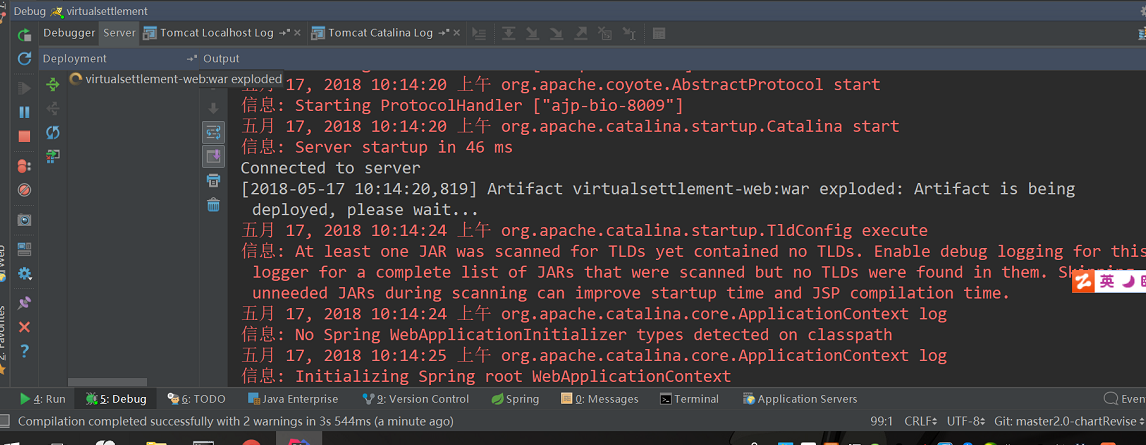Click the Get thread dump camera icon
The image size is (1146, 445).
24,220
